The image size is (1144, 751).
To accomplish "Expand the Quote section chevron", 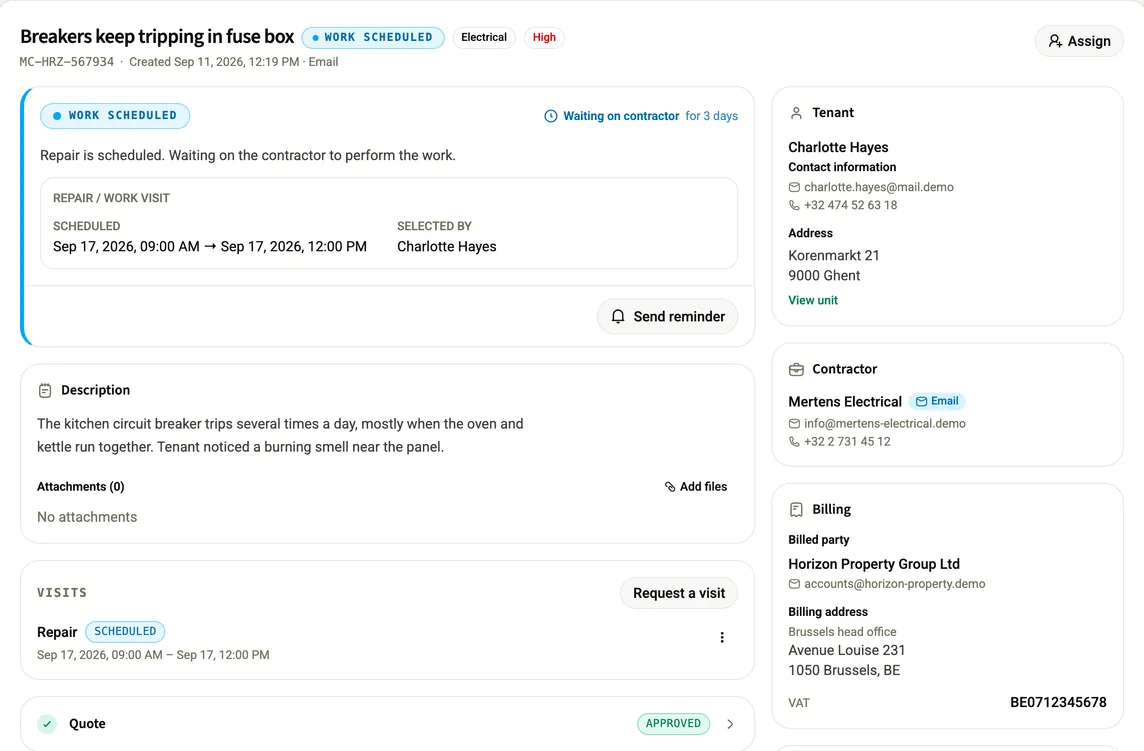I will pos(730,724).
